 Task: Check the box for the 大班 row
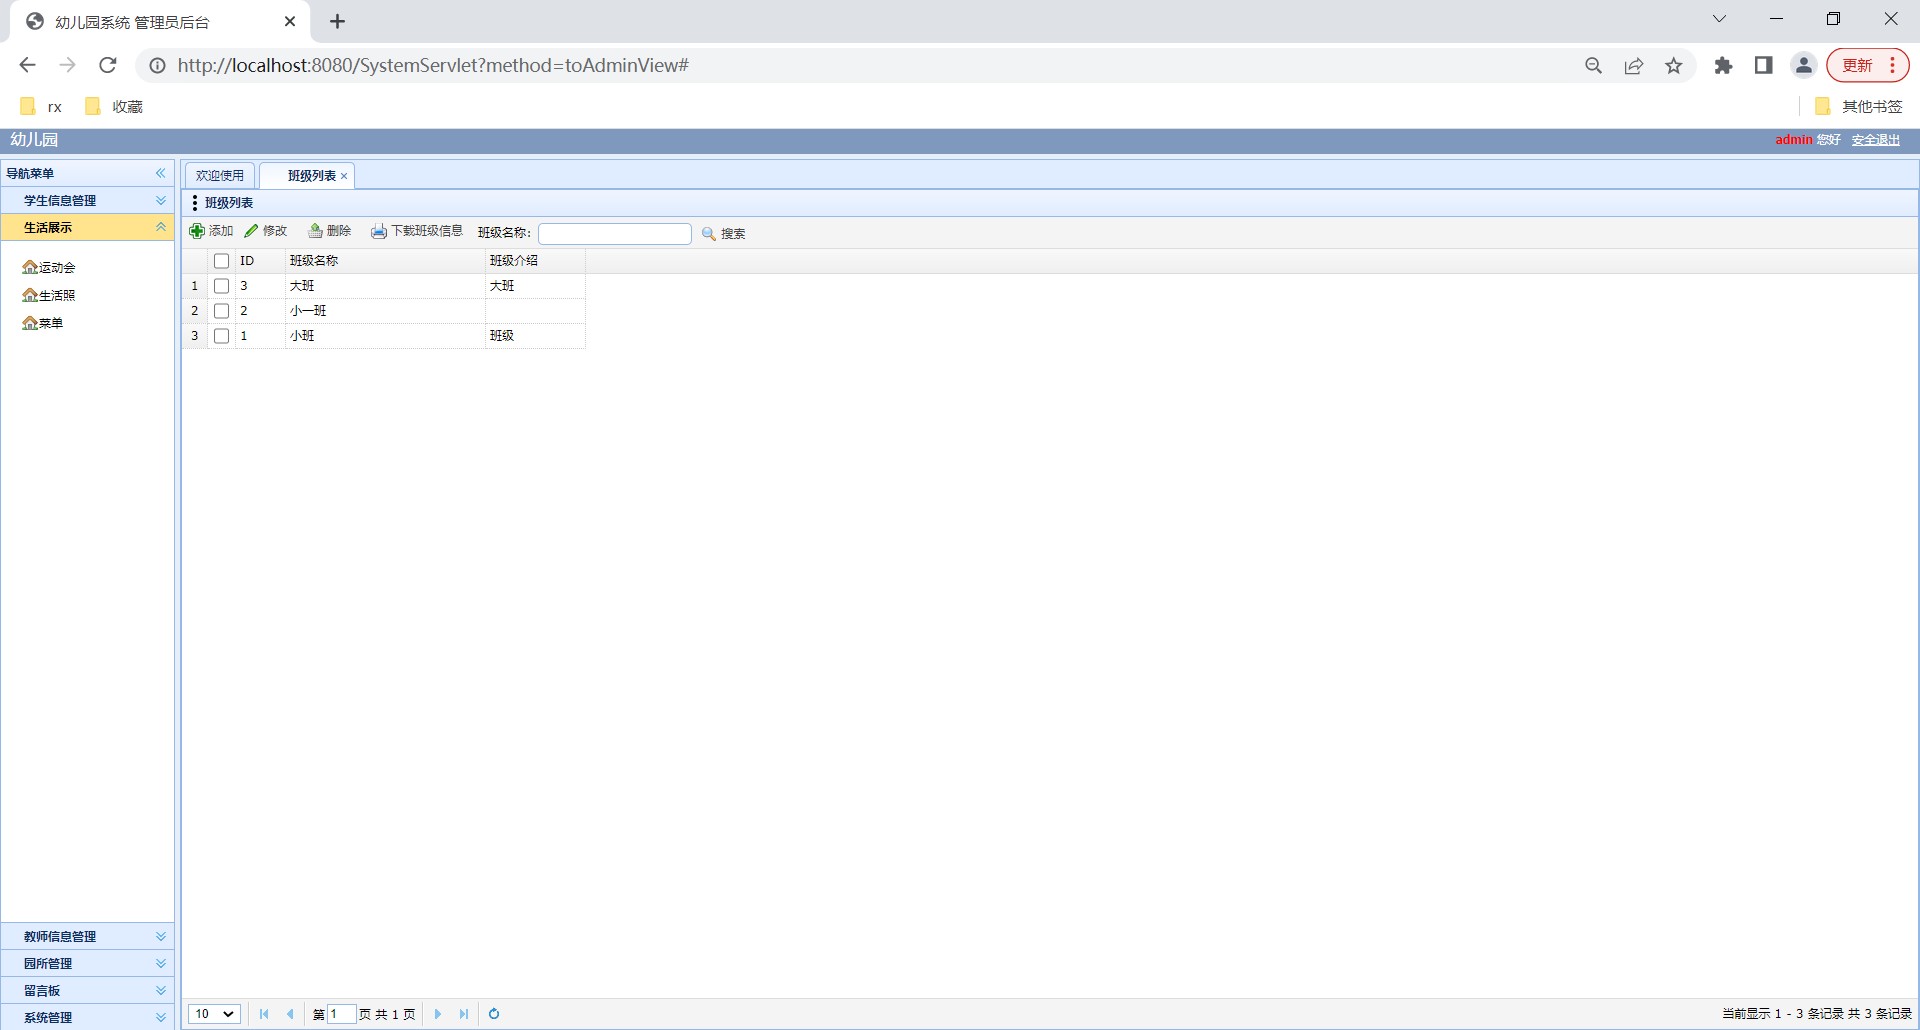222,286
